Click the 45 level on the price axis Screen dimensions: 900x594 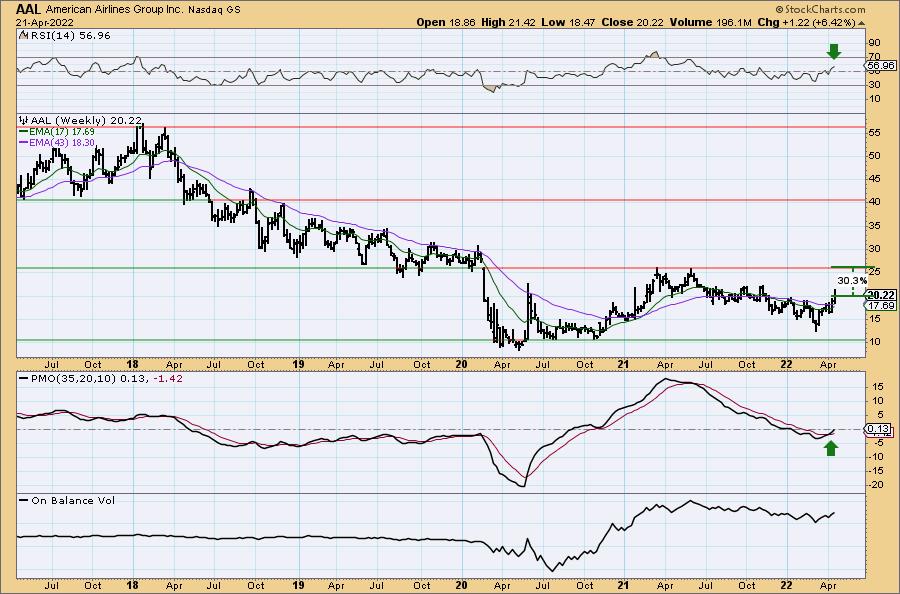pos(875,178)
